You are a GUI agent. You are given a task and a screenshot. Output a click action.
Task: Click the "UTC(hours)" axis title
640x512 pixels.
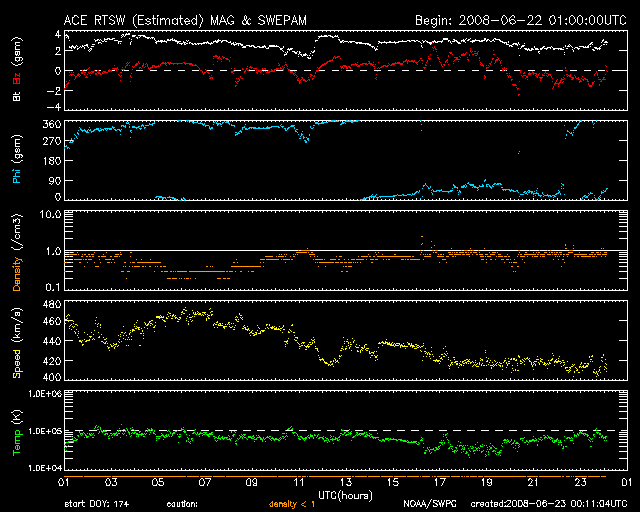point(345,496)
